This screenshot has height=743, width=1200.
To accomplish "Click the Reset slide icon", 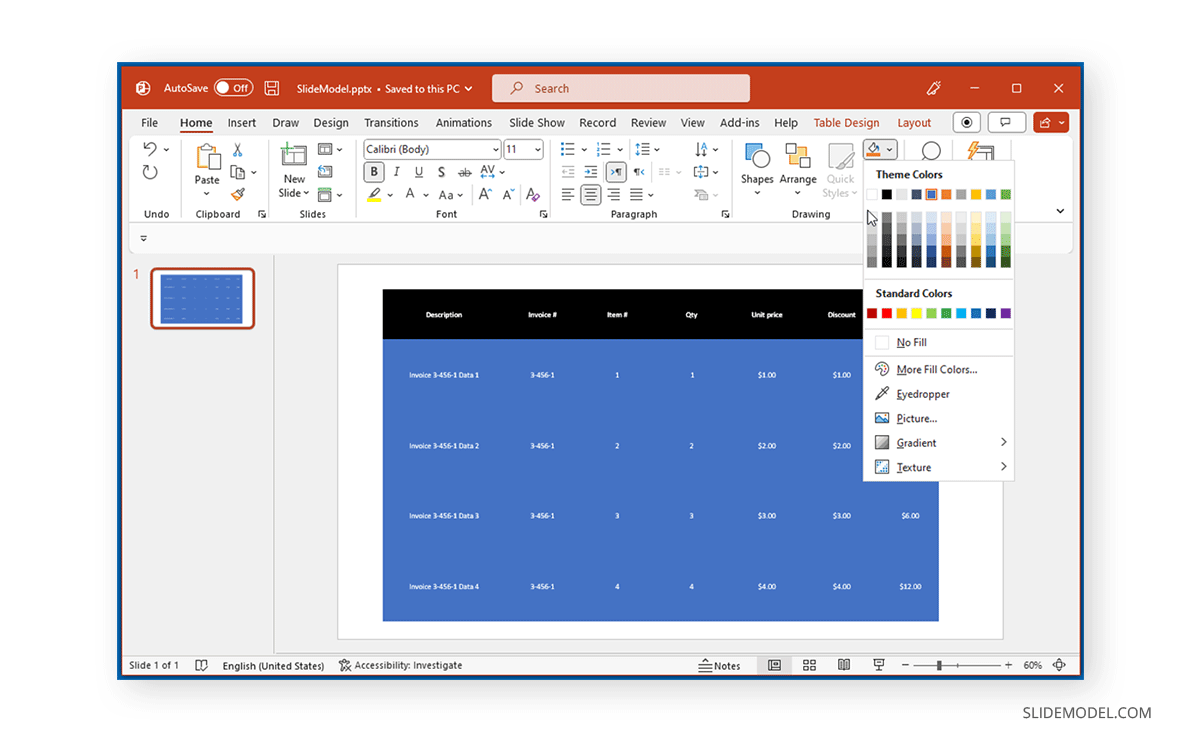I will 325,172.
